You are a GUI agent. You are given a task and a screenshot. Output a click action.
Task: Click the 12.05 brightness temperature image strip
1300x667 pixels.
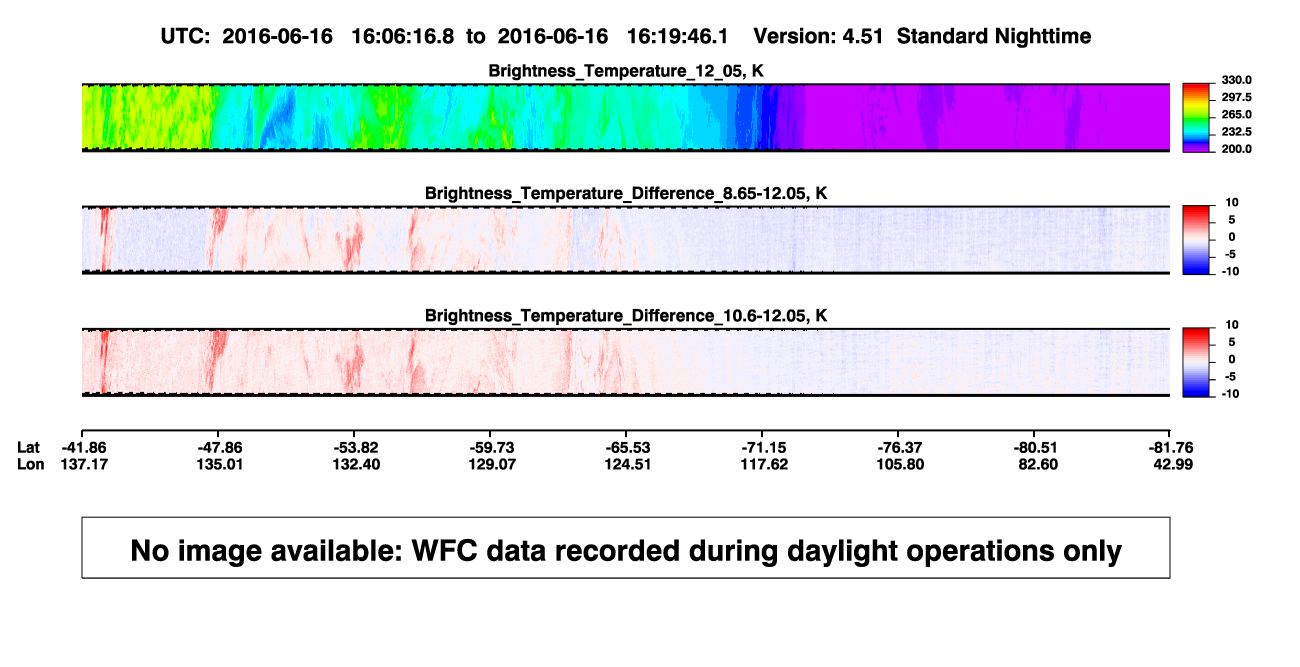[625, 118]
